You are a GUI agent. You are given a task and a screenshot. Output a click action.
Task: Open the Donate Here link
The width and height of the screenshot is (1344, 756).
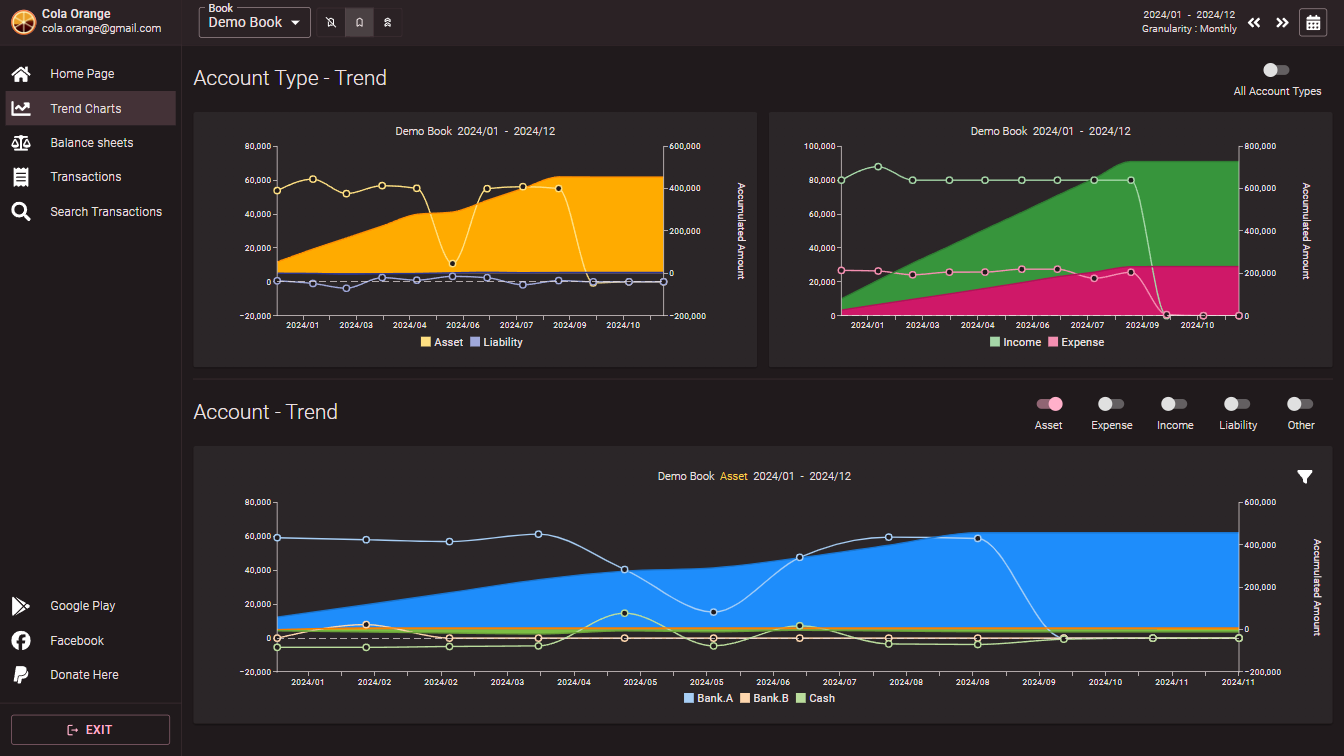click(x=84, y=675)
